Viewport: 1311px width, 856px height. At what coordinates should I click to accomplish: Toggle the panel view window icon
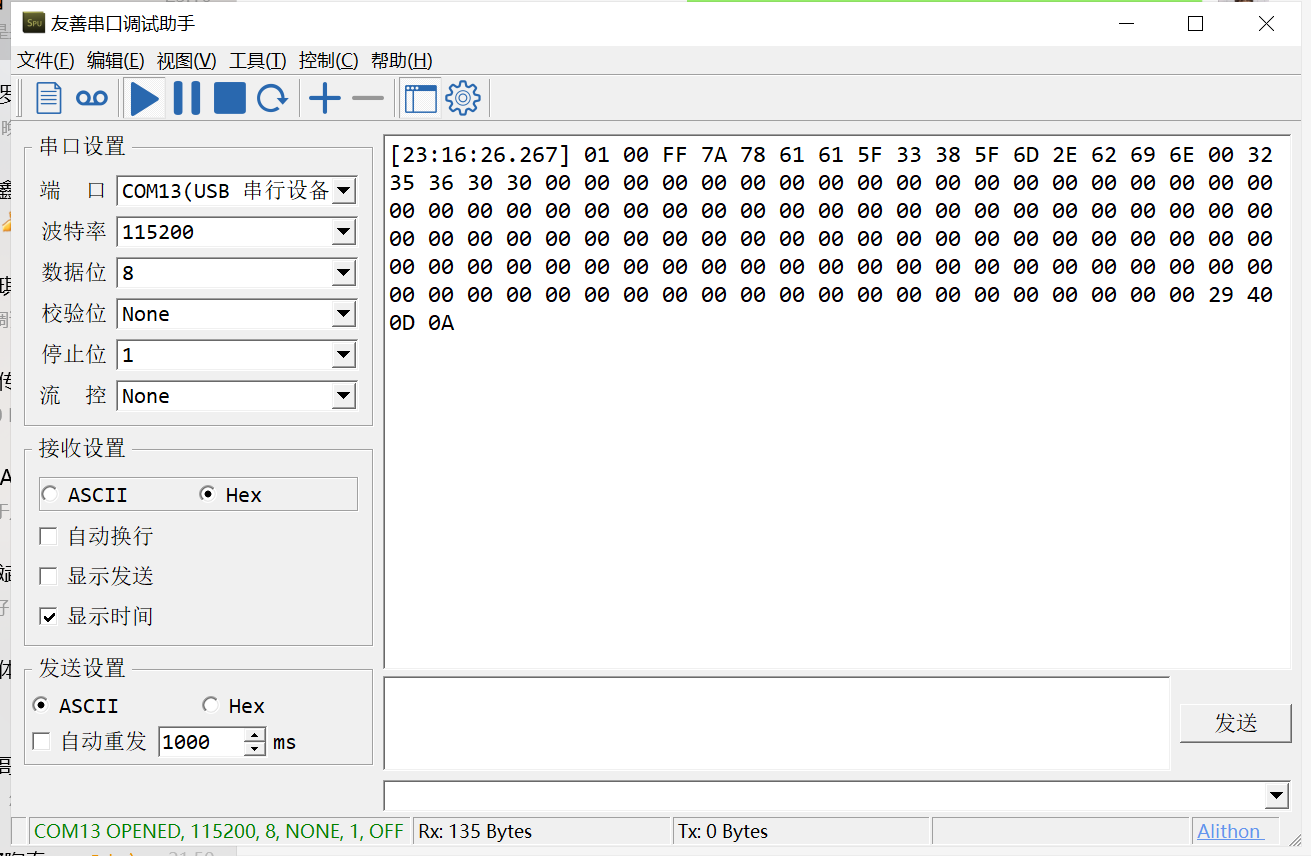pyautogui.click(x=420, y=98)
